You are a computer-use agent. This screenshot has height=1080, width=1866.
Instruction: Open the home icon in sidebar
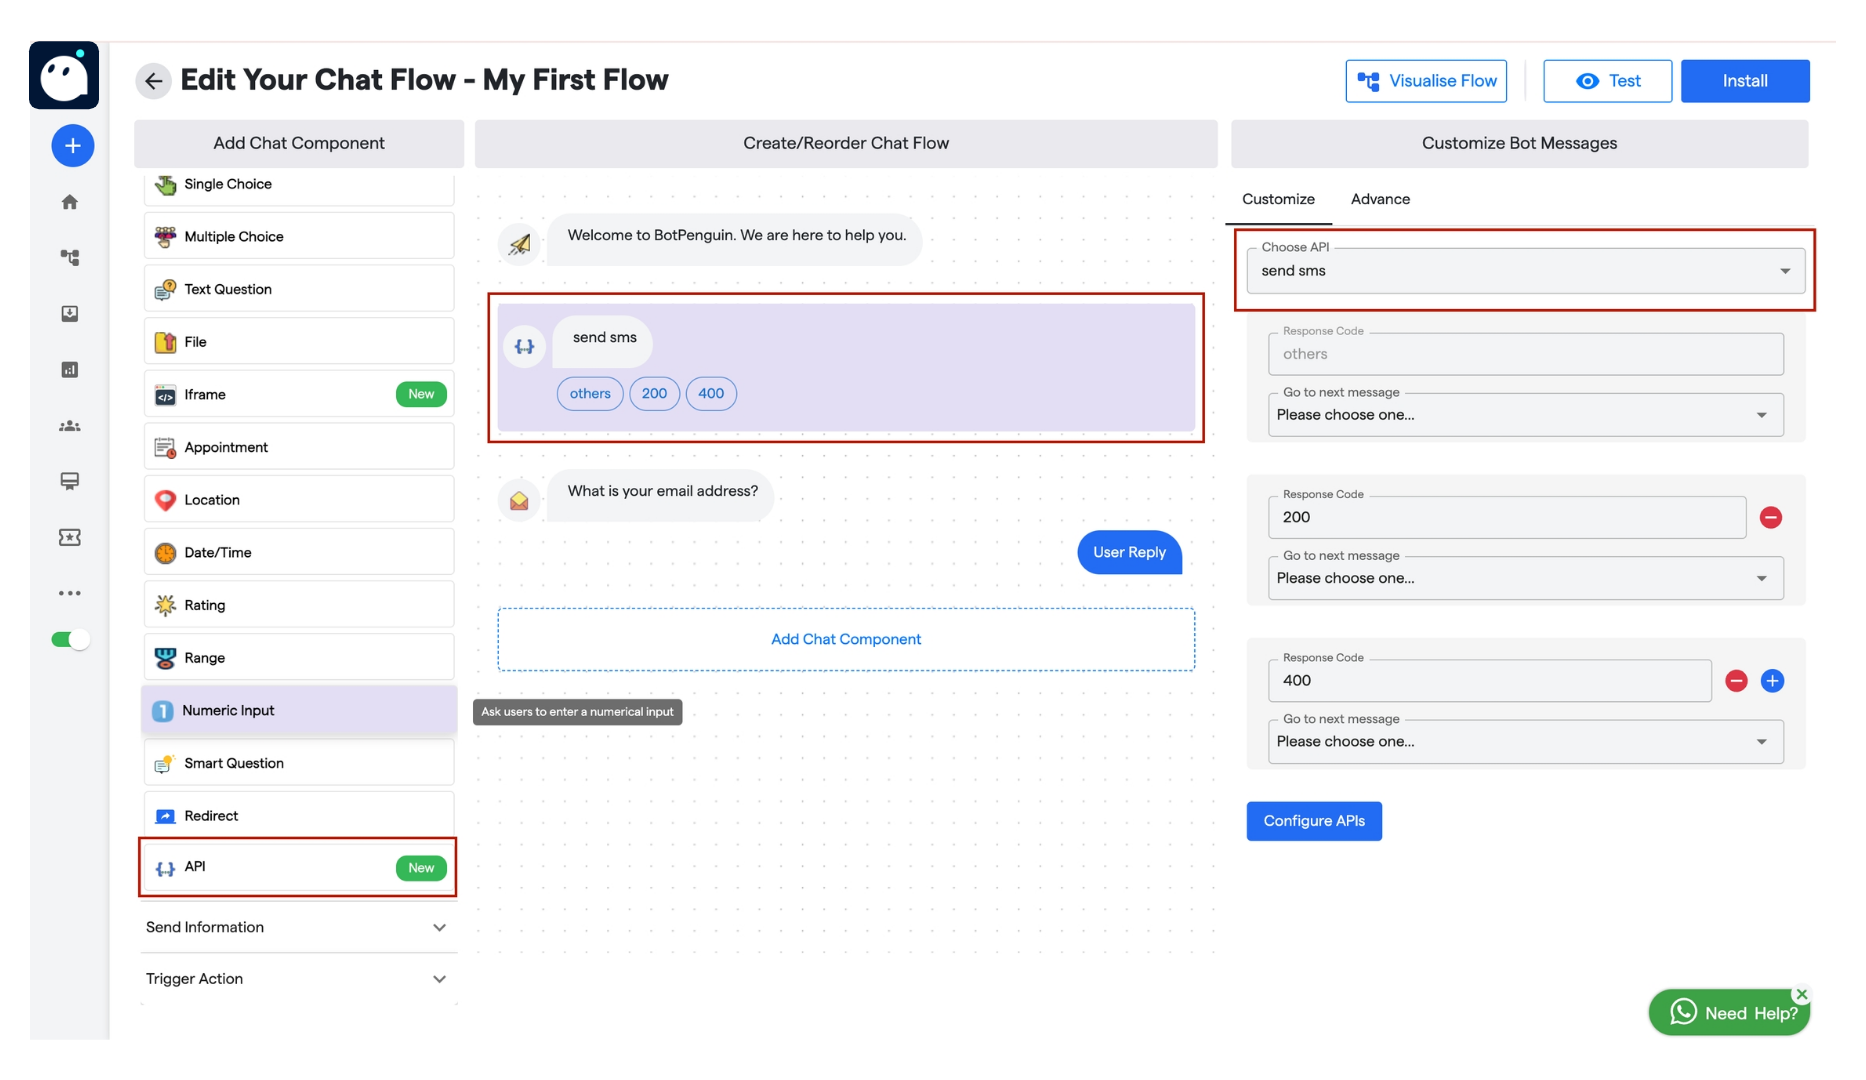click(x=70, y=201)
